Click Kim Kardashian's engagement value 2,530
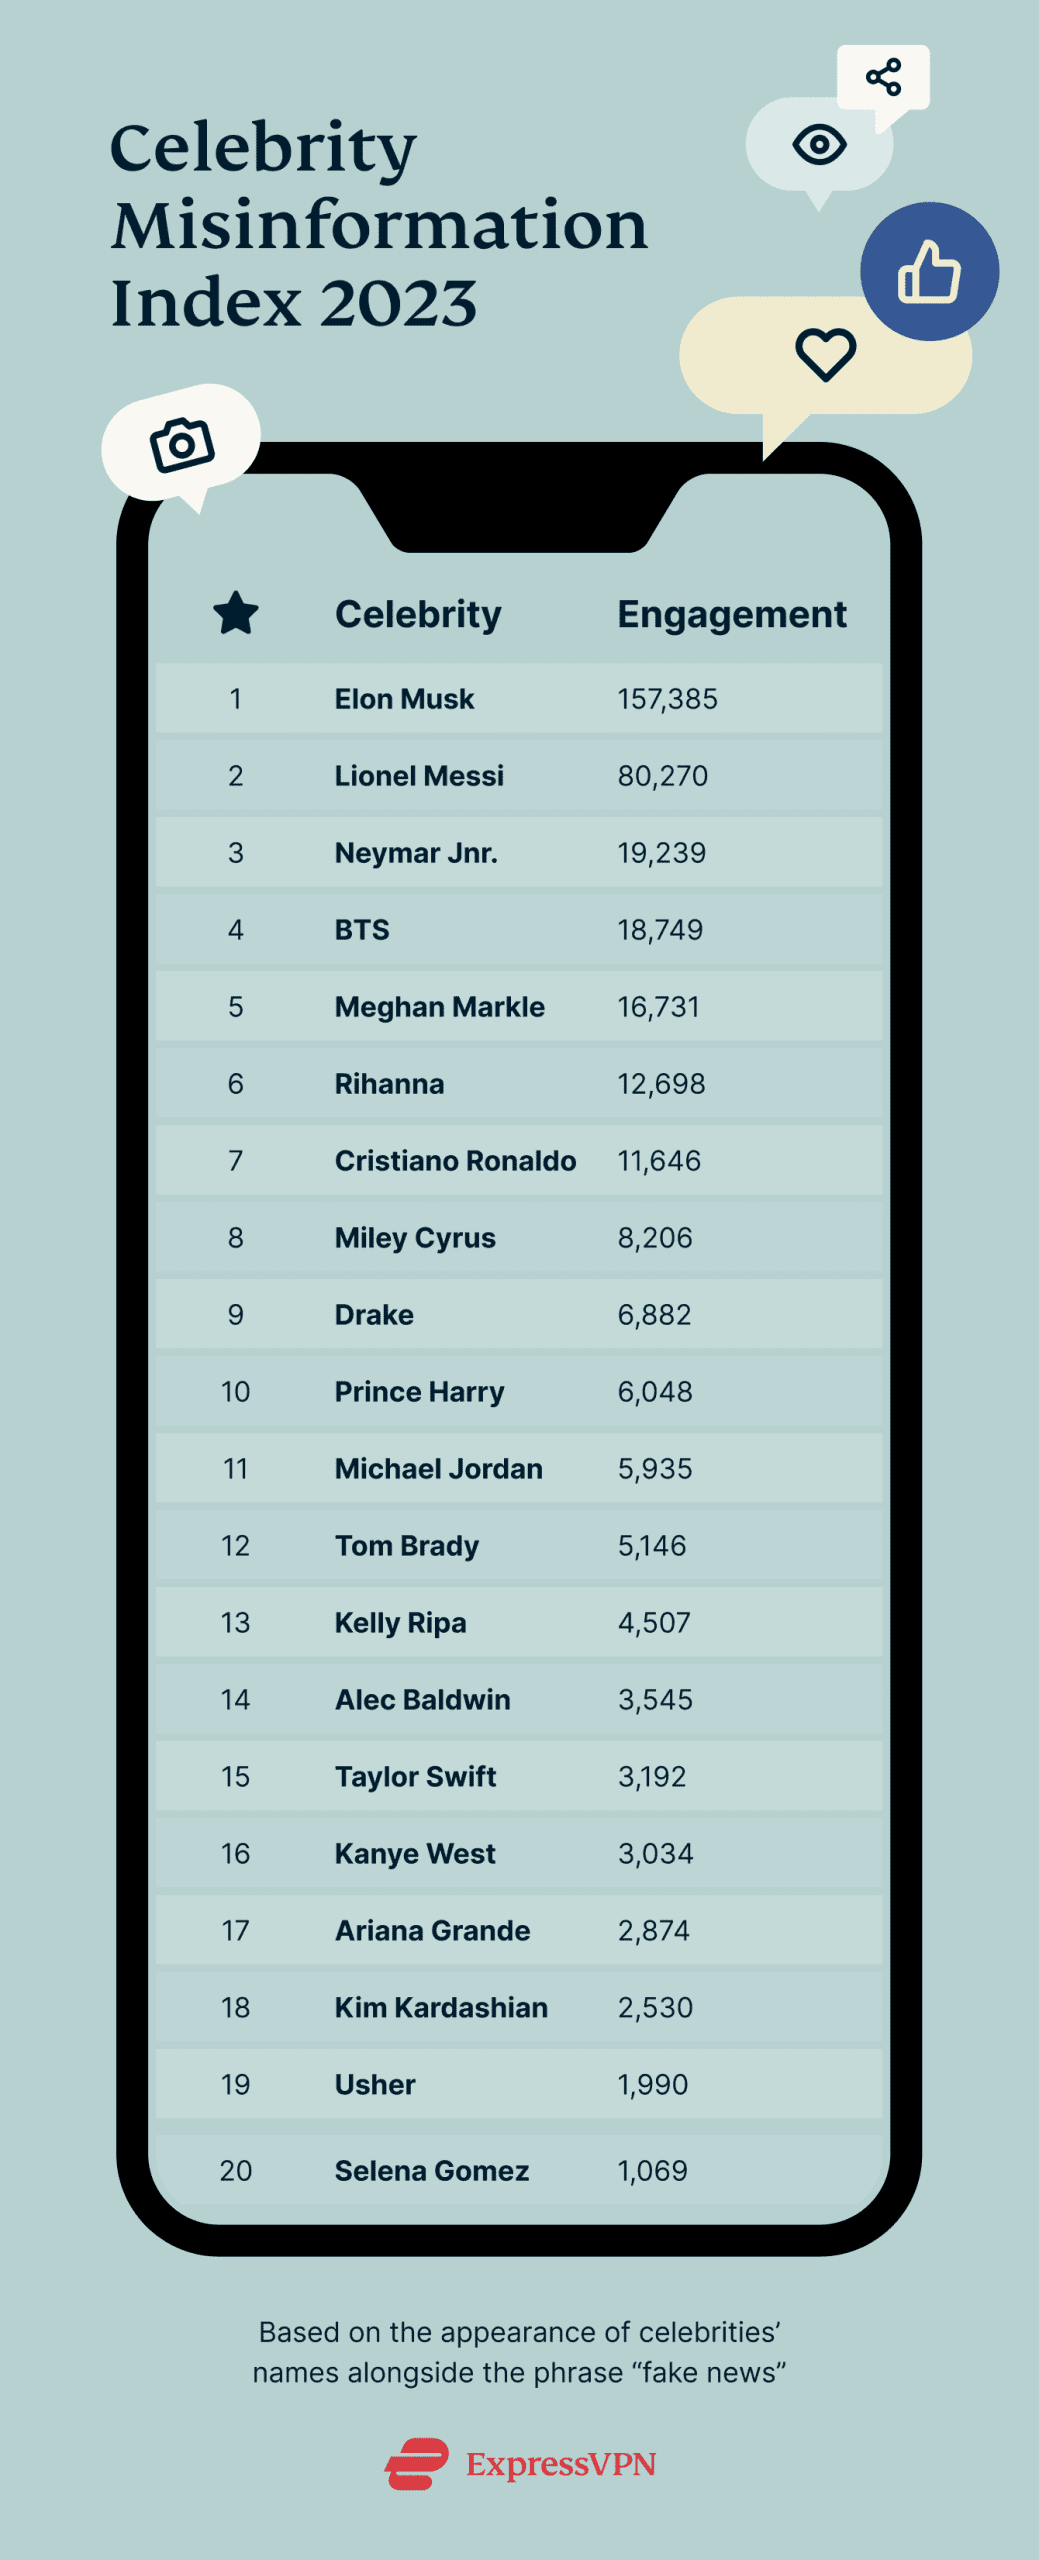Viewport: 1039px width, 2560px height. [x=655, y=2008]
